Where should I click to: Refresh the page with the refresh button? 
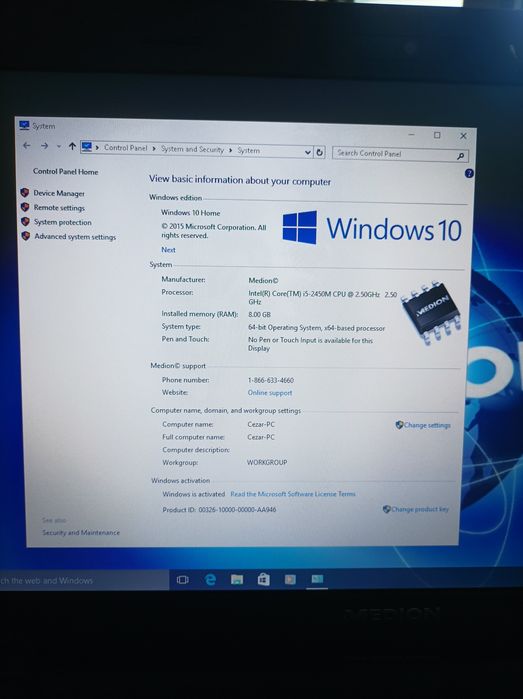click(x=319, y=152)
